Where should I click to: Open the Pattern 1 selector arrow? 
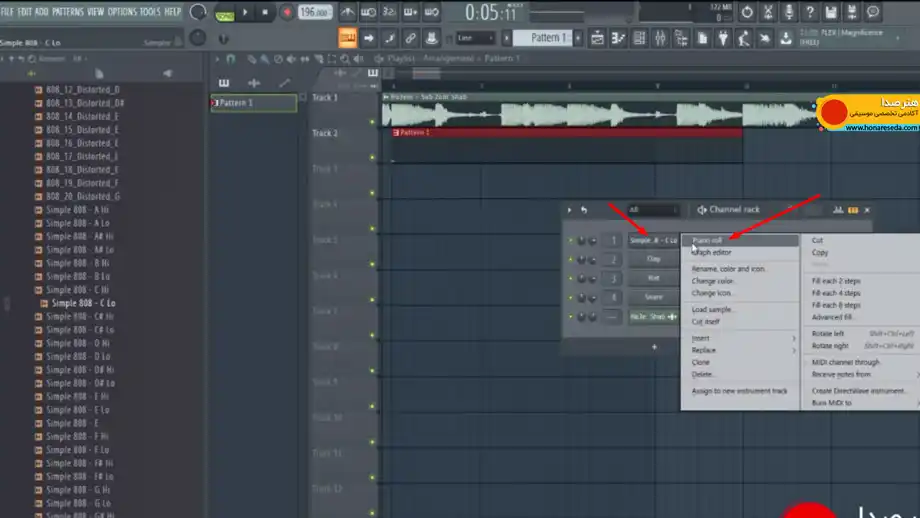[578, 39]
